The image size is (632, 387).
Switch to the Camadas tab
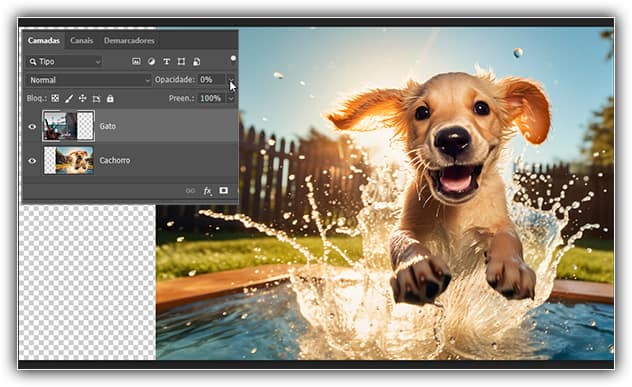pos(44,40)
